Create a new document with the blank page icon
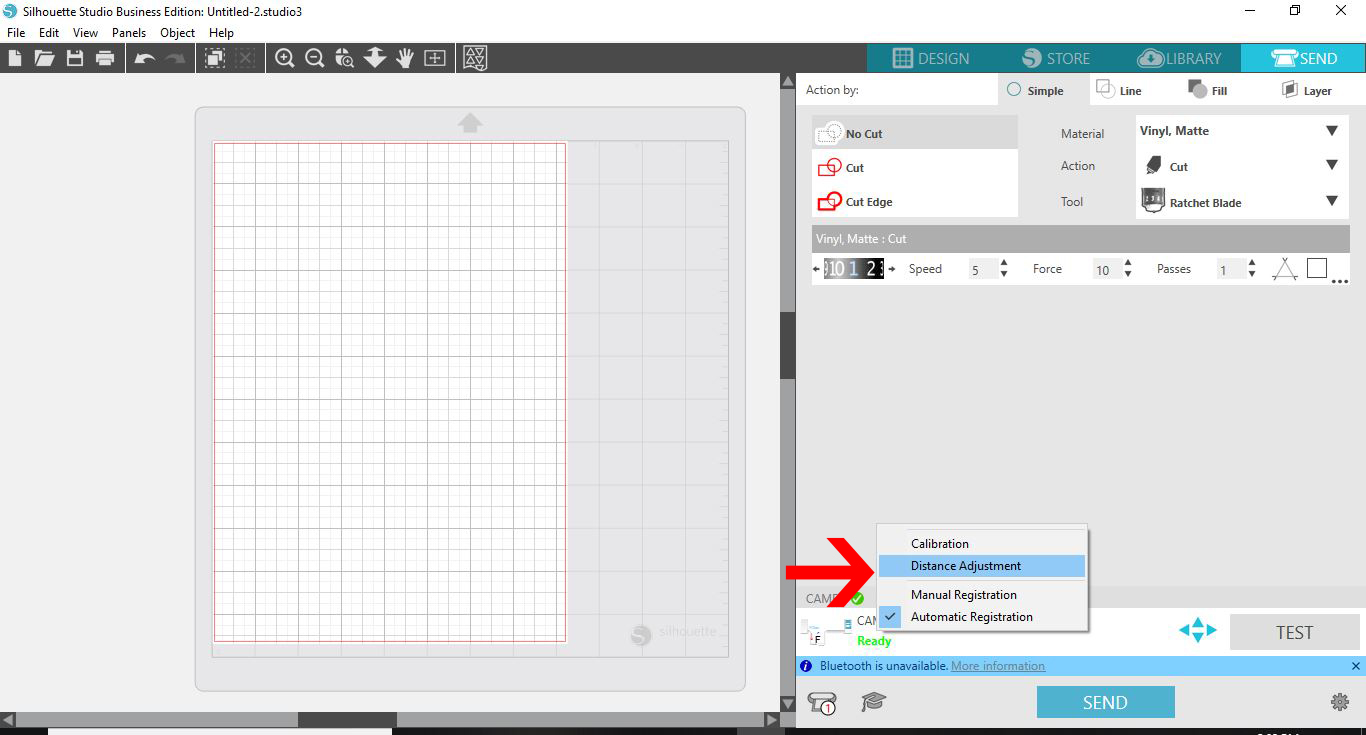The height and width of the screenshot is (735, 1366). pyautogui.click(x=15, y=58)
